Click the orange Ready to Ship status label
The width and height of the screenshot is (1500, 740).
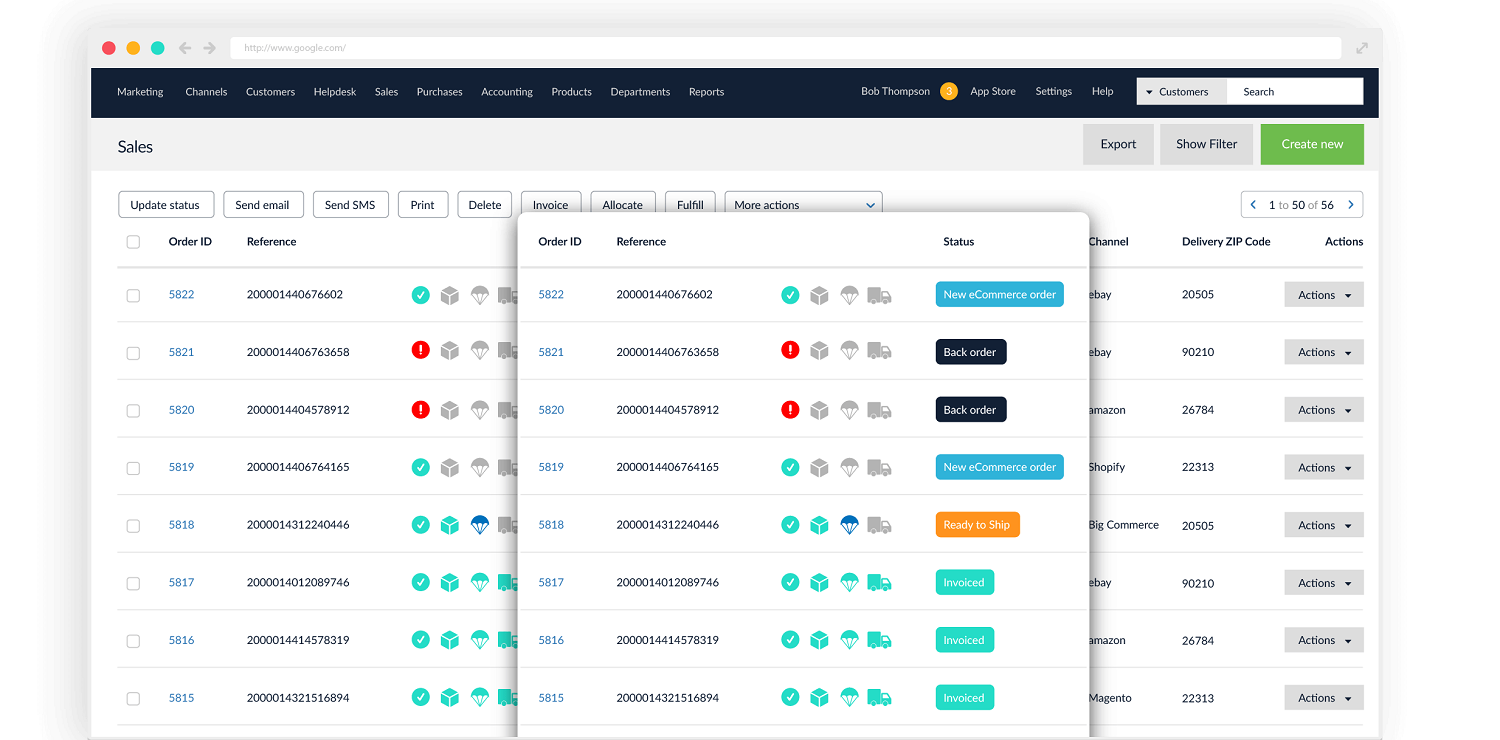977,525
